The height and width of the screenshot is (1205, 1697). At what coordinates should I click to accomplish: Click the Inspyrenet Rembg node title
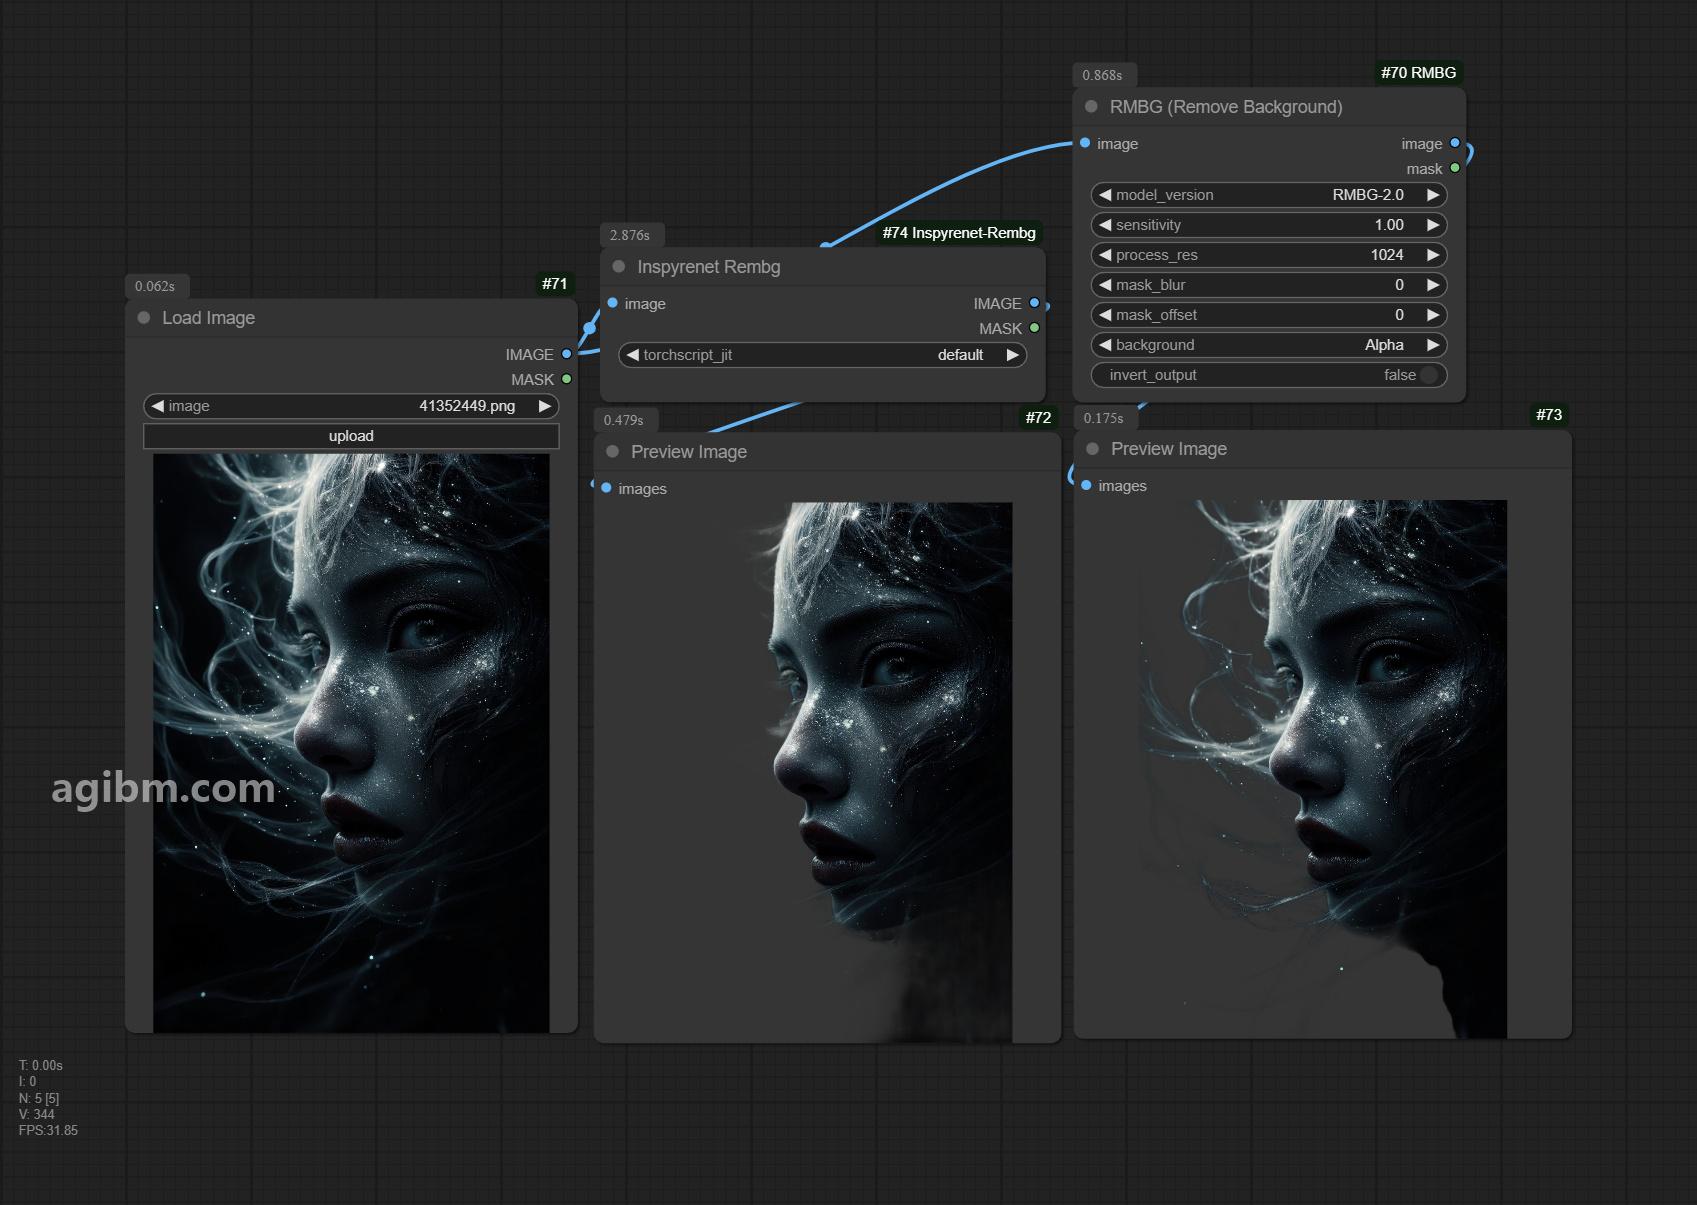[708, 267]
